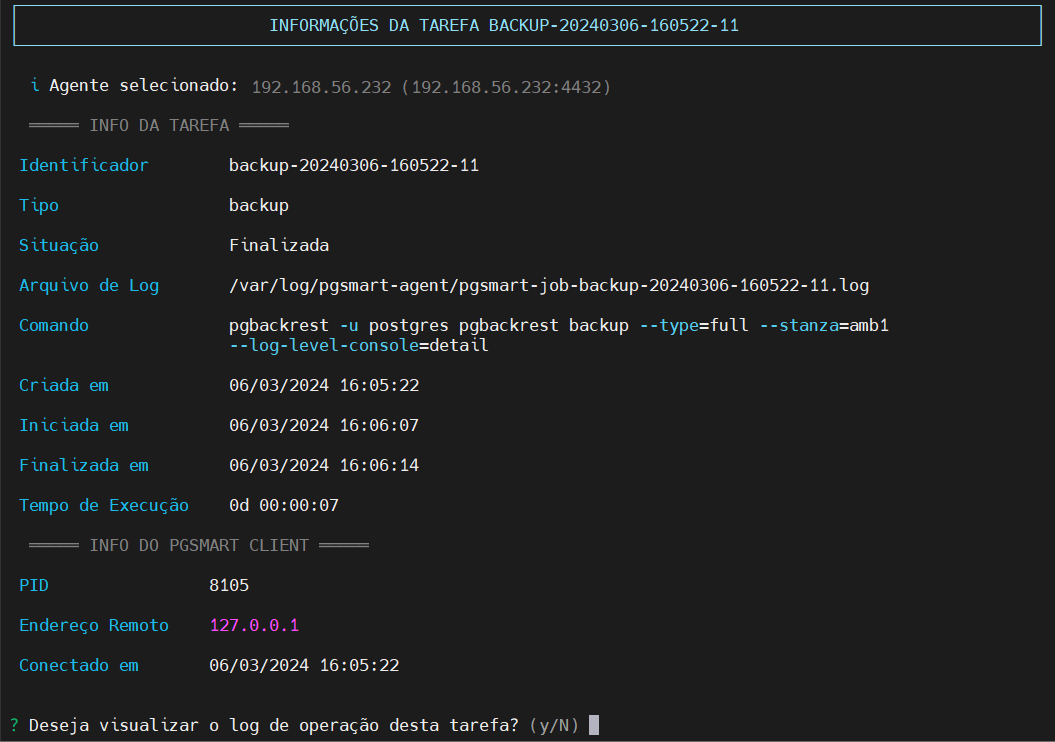The height and width of the screenshot is (742, 1055).
Task: Click the log file path /var/log/pgsmart-agent
Action: (549, 286)
